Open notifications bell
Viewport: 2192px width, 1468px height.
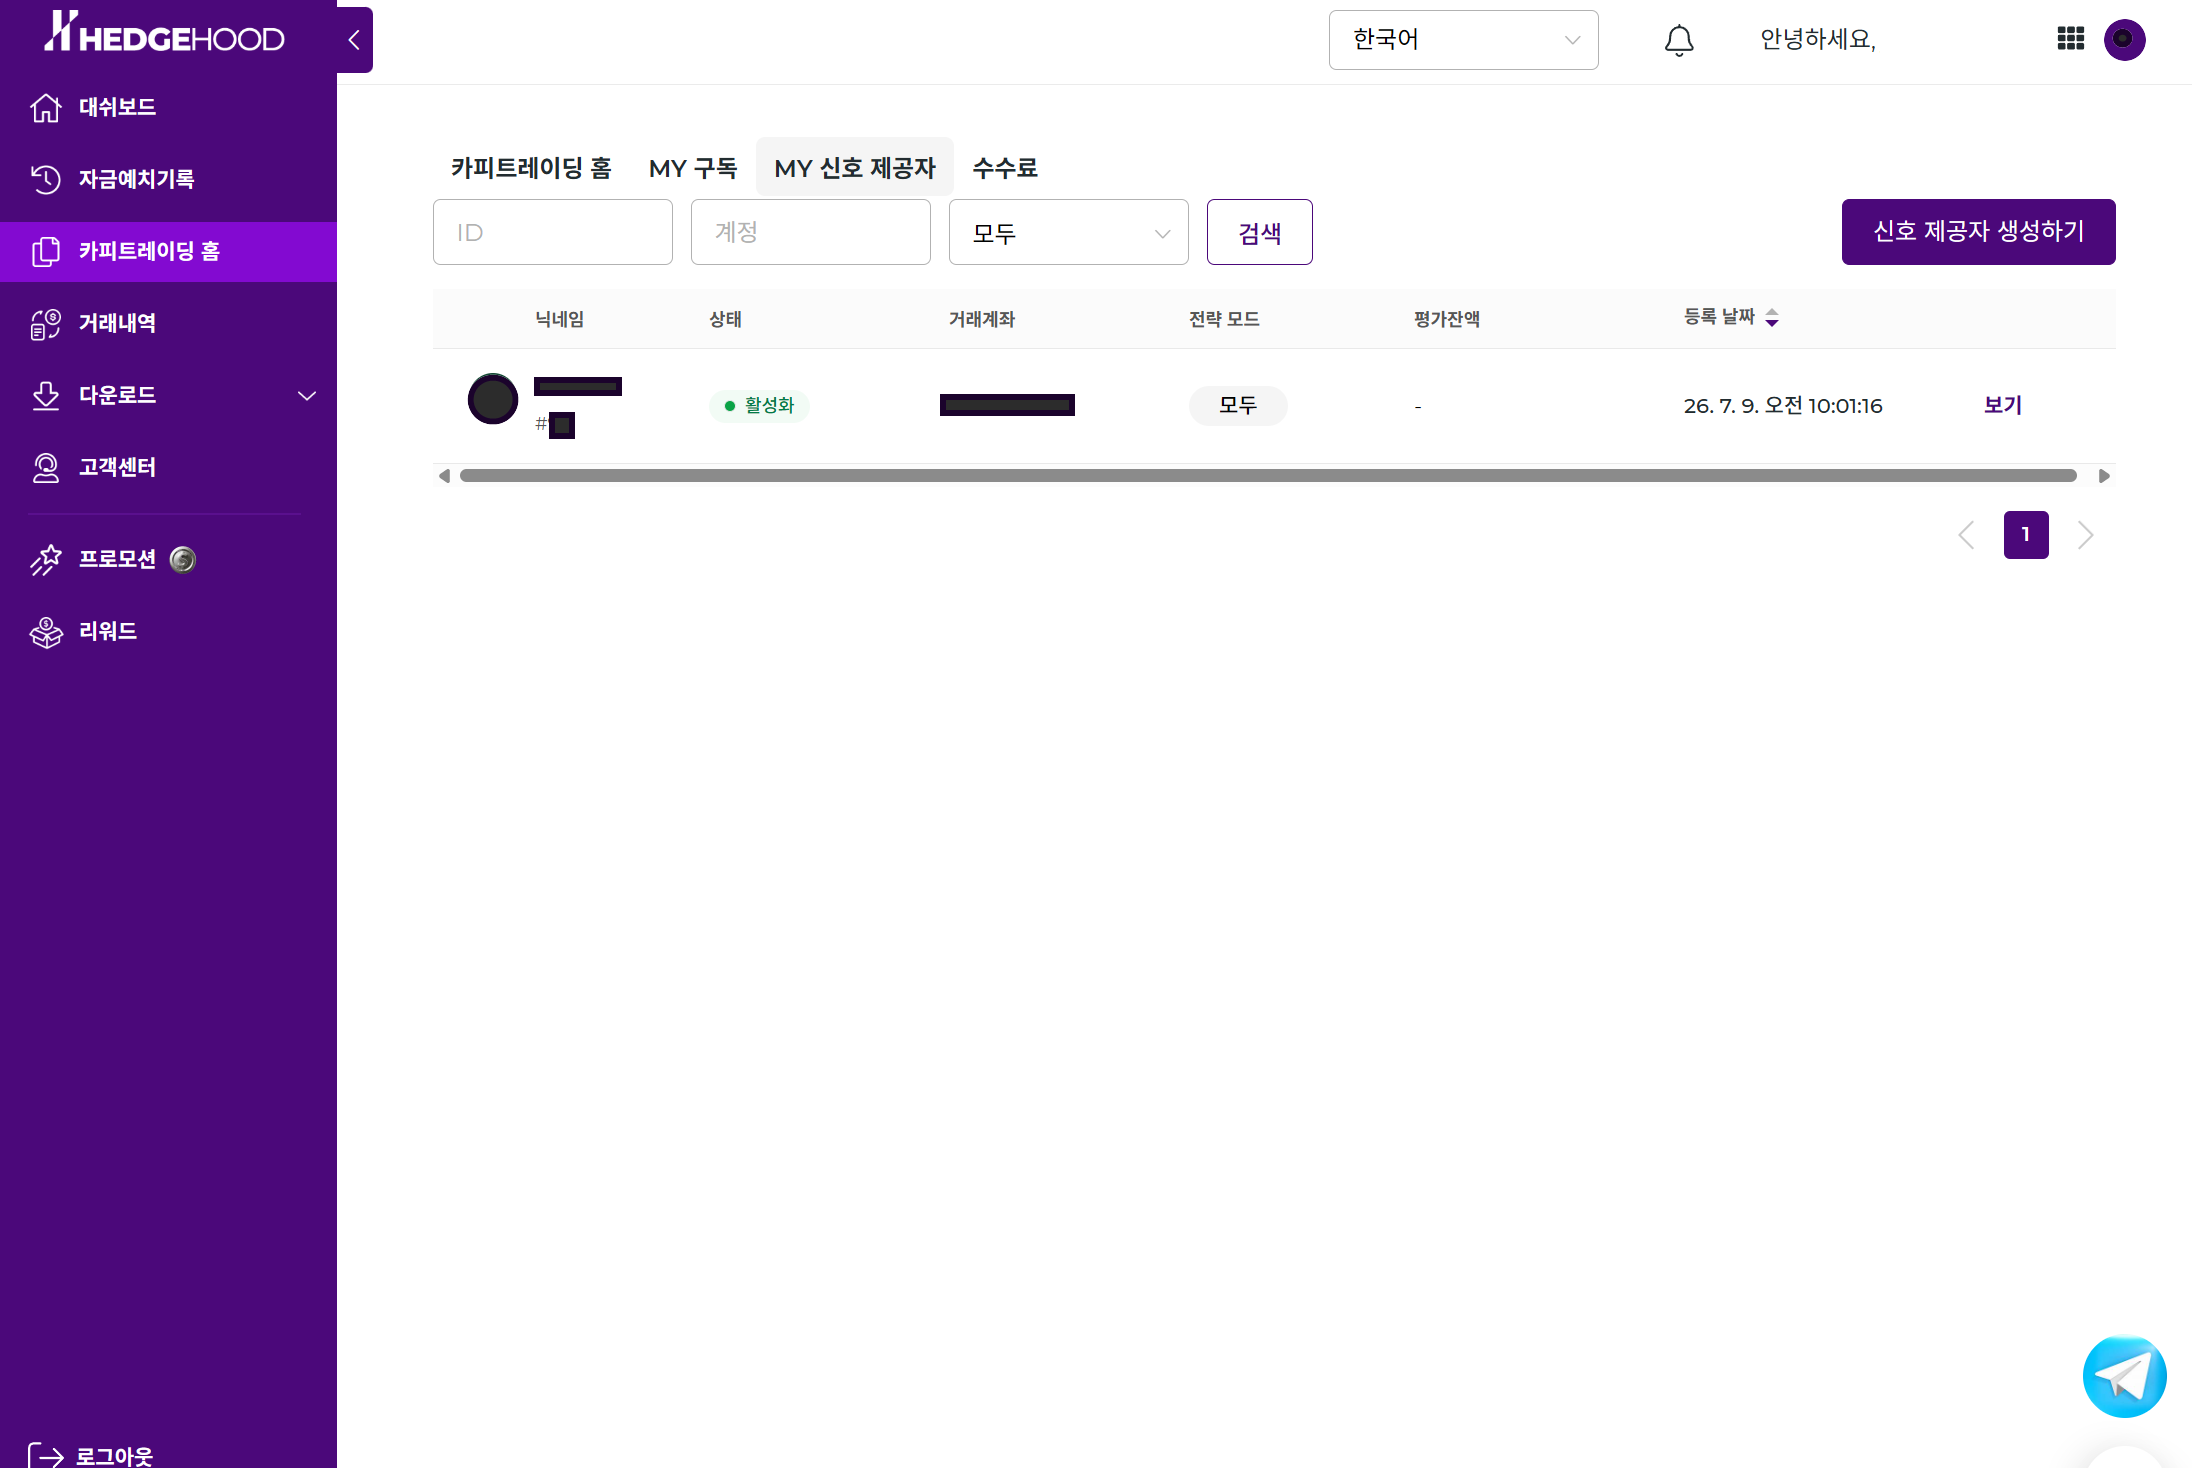pyautogui.click(x=1679, y=40)
